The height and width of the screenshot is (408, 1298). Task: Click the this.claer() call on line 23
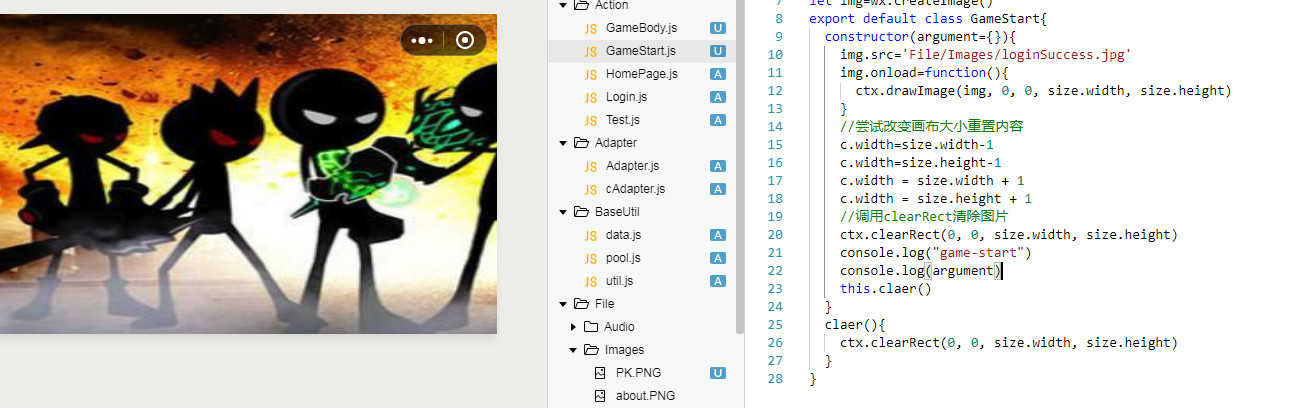click(886, 289)
